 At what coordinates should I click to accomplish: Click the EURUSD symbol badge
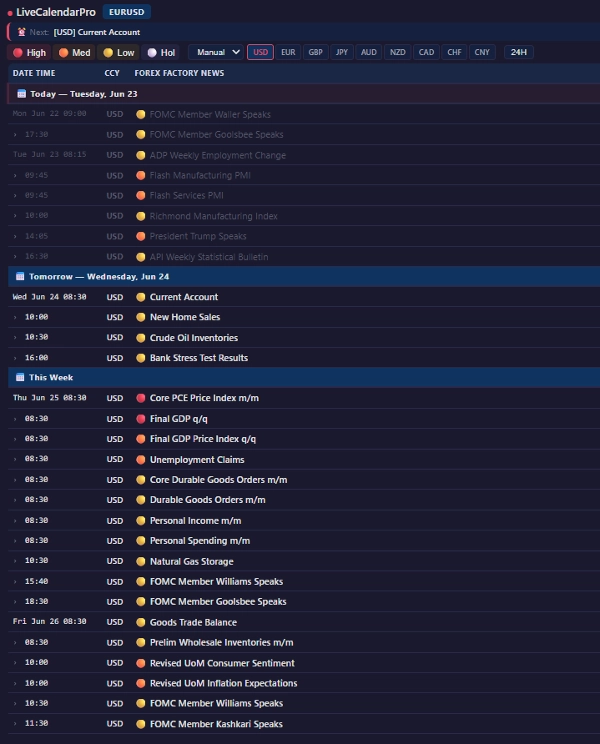coord(127,12)
